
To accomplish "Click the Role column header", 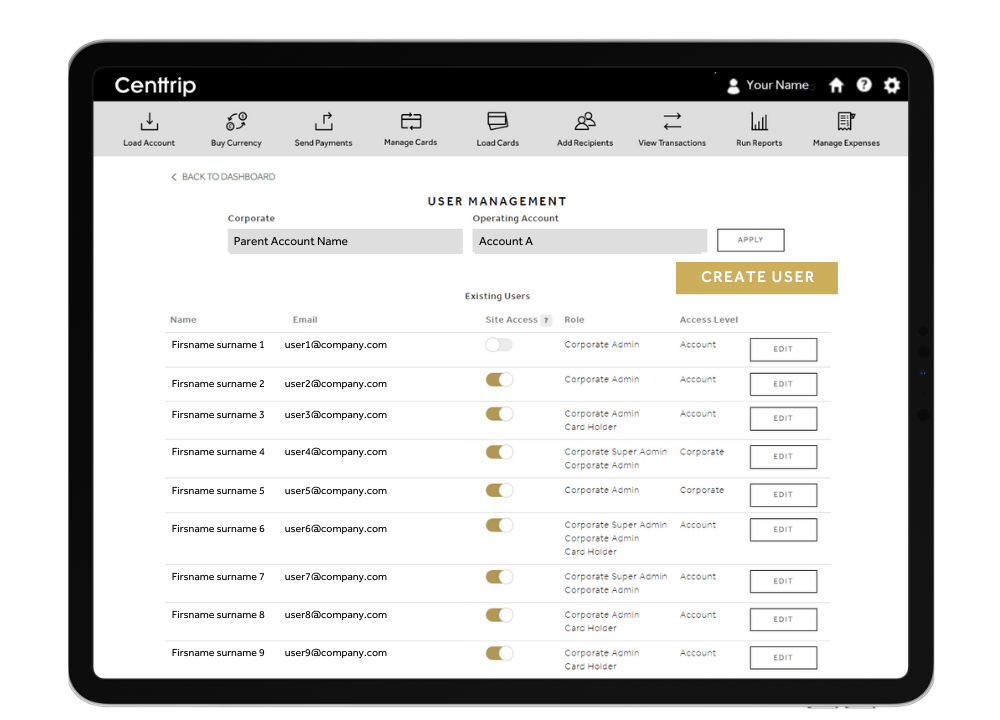I will click(x=574, y=320).
